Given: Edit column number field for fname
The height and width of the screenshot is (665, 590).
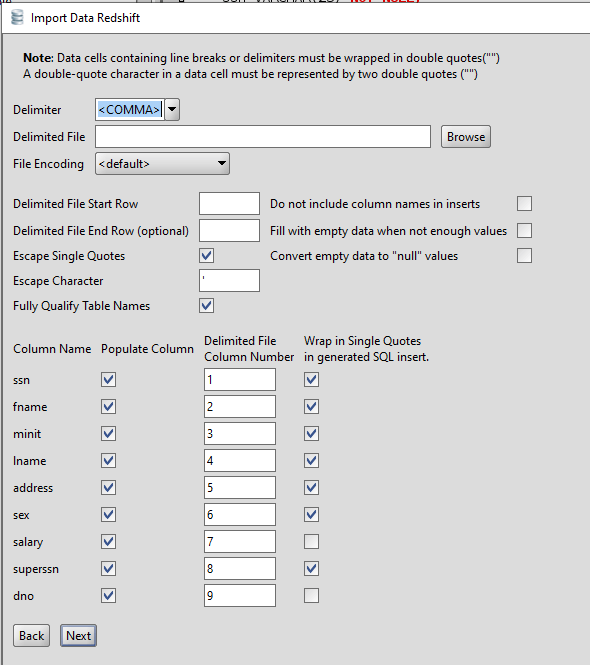Looking at the screenshot, I should coord(240,407).
